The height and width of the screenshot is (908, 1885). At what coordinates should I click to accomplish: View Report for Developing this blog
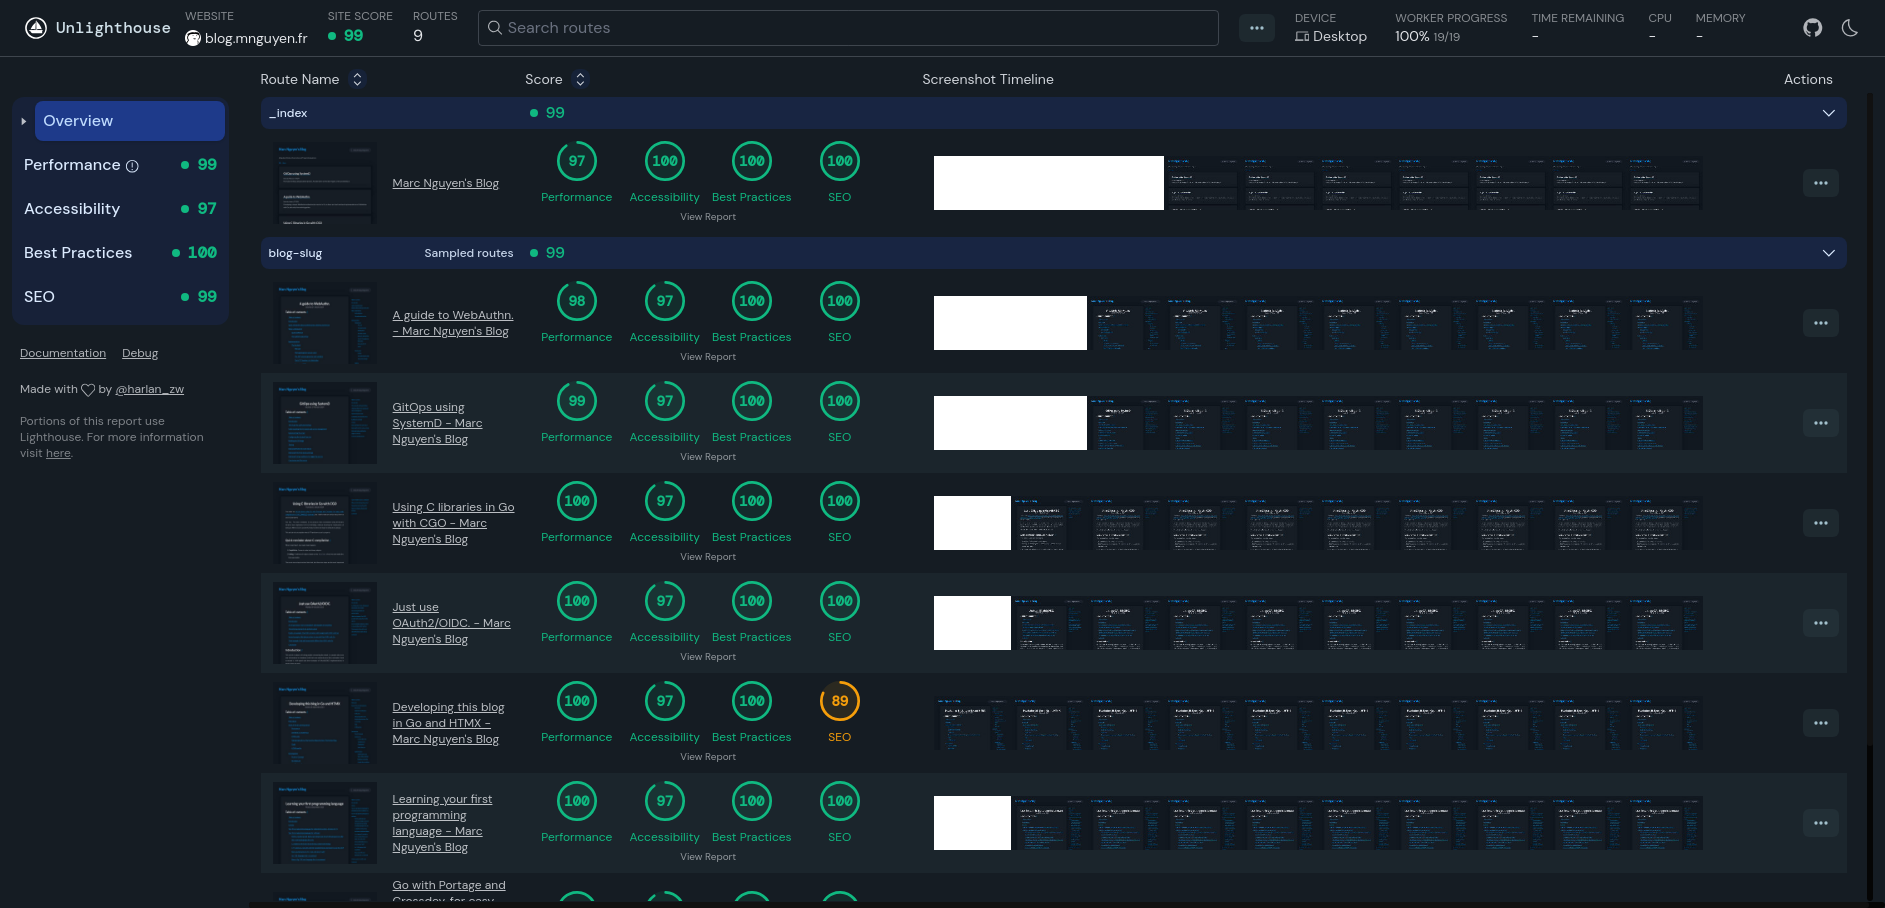(x=708, y=757)
